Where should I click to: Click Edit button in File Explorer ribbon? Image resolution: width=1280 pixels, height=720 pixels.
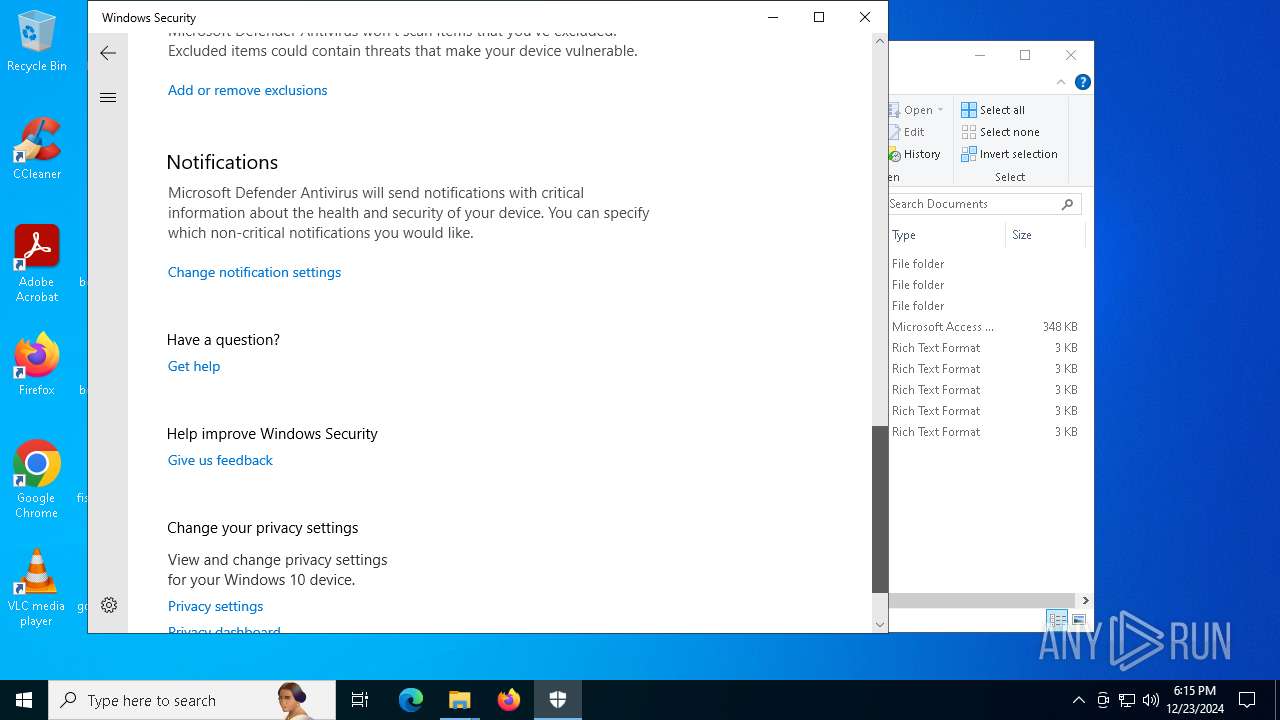tap(908, 132)
